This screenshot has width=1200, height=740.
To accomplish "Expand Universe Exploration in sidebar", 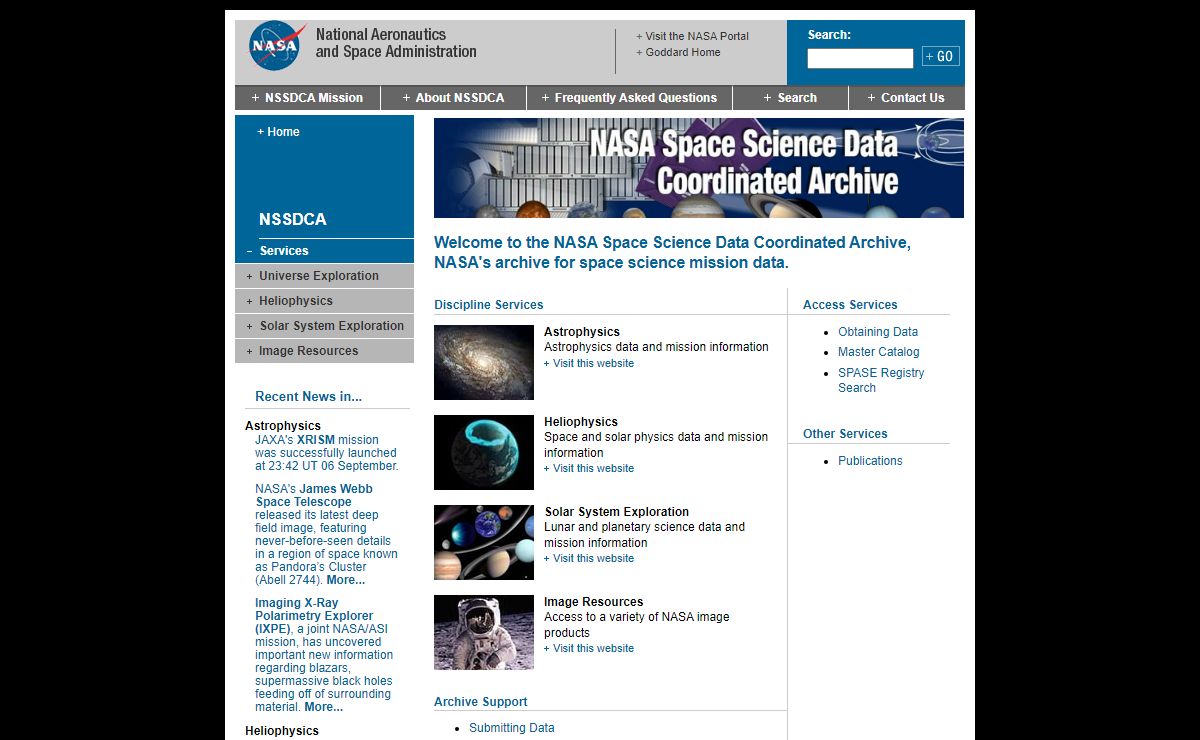I will 324,276.
